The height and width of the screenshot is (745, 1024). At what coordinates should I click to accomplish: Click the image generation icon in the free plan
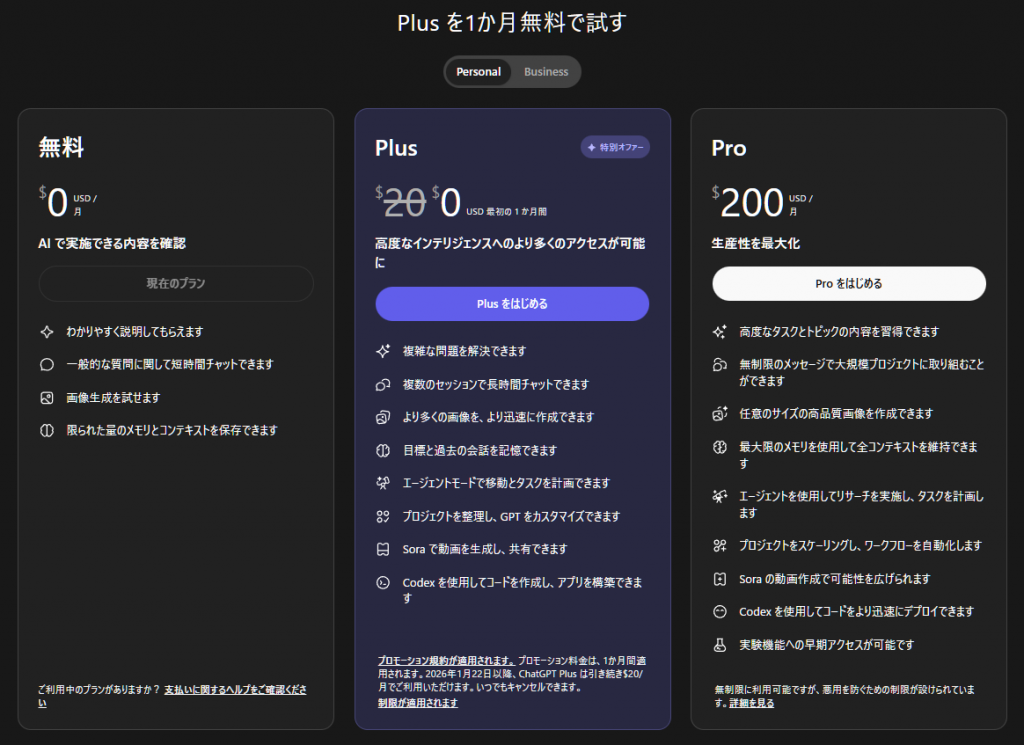(46, 398)
